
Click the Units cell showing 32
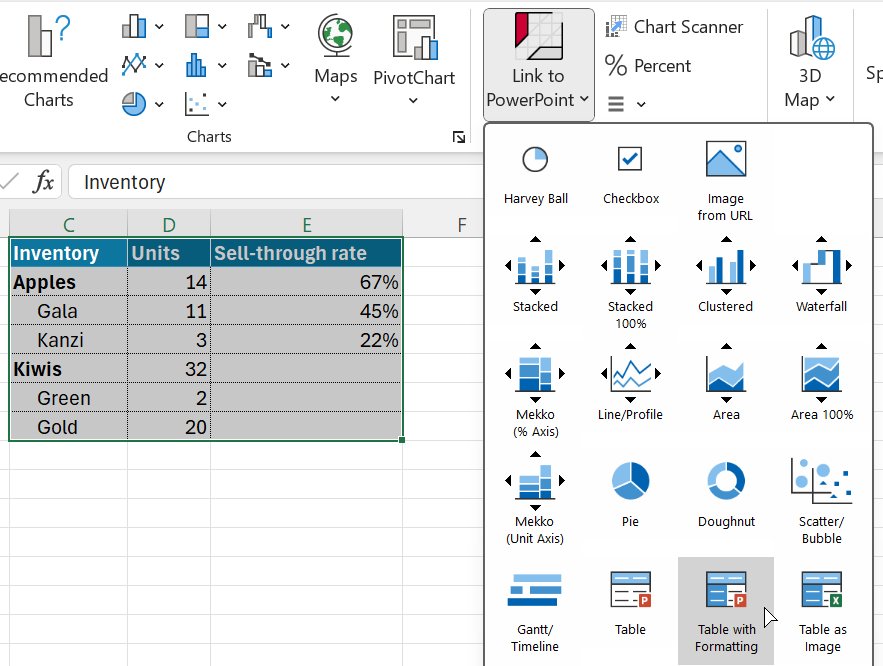pos(169,369)
